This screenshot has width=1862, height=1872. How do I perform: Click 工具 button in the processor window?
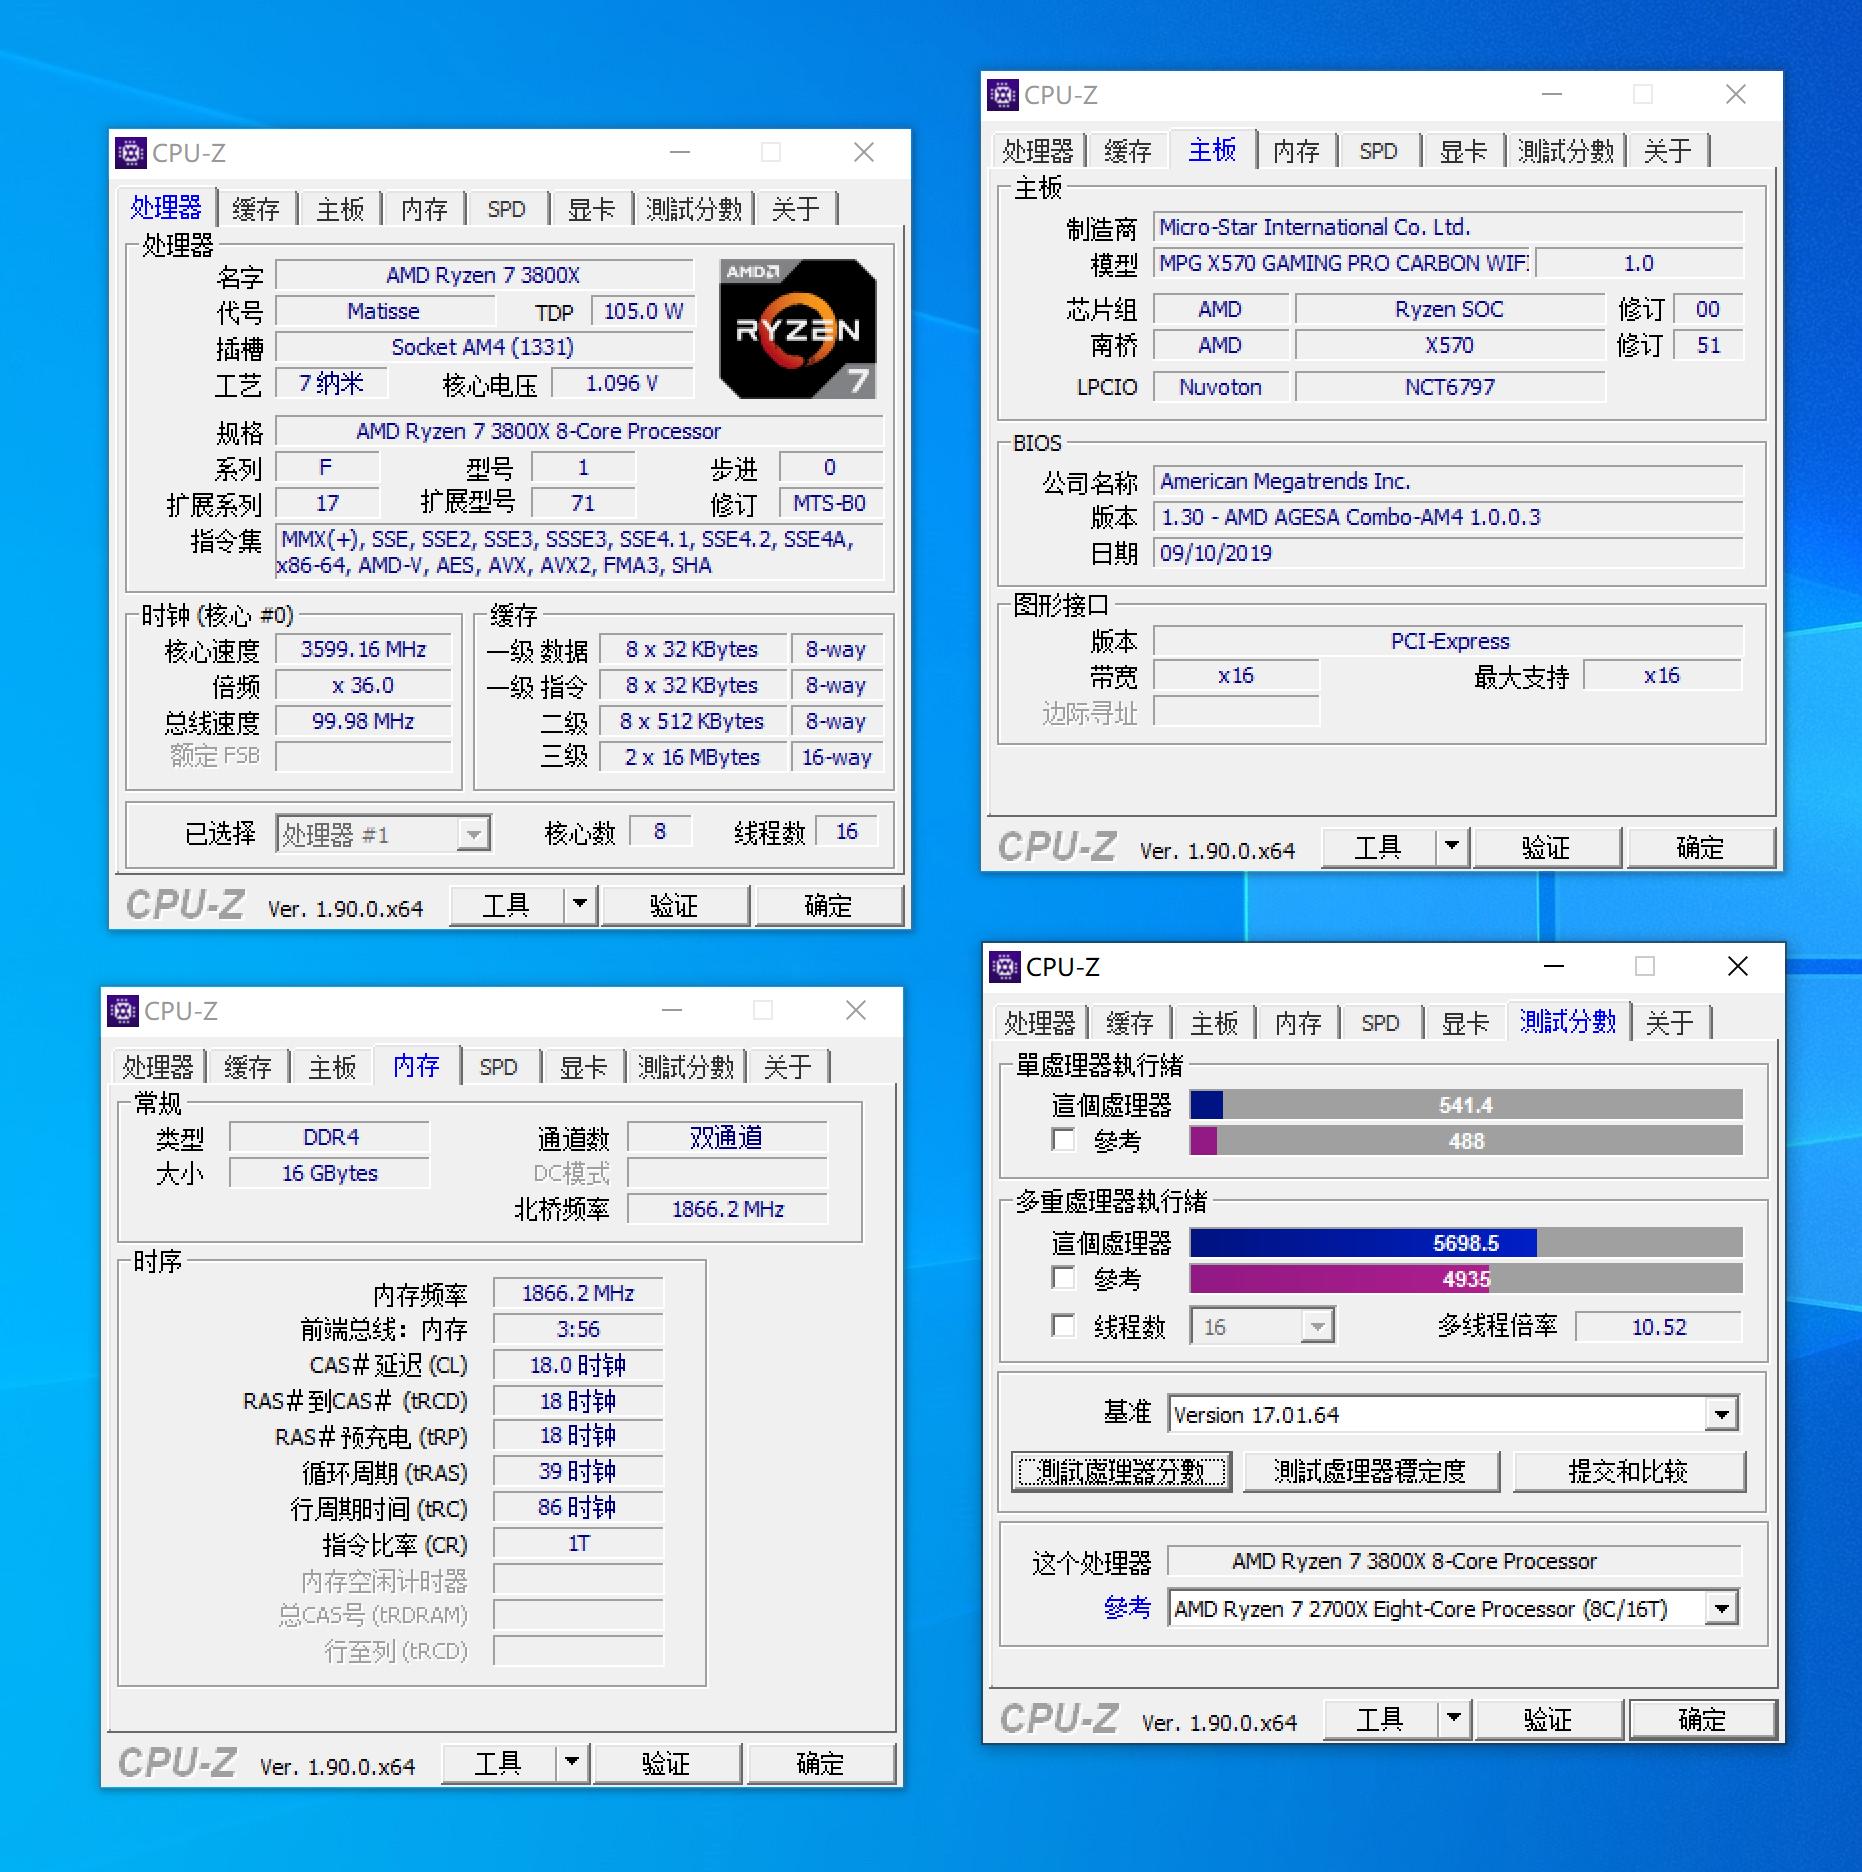pos(506,905)
